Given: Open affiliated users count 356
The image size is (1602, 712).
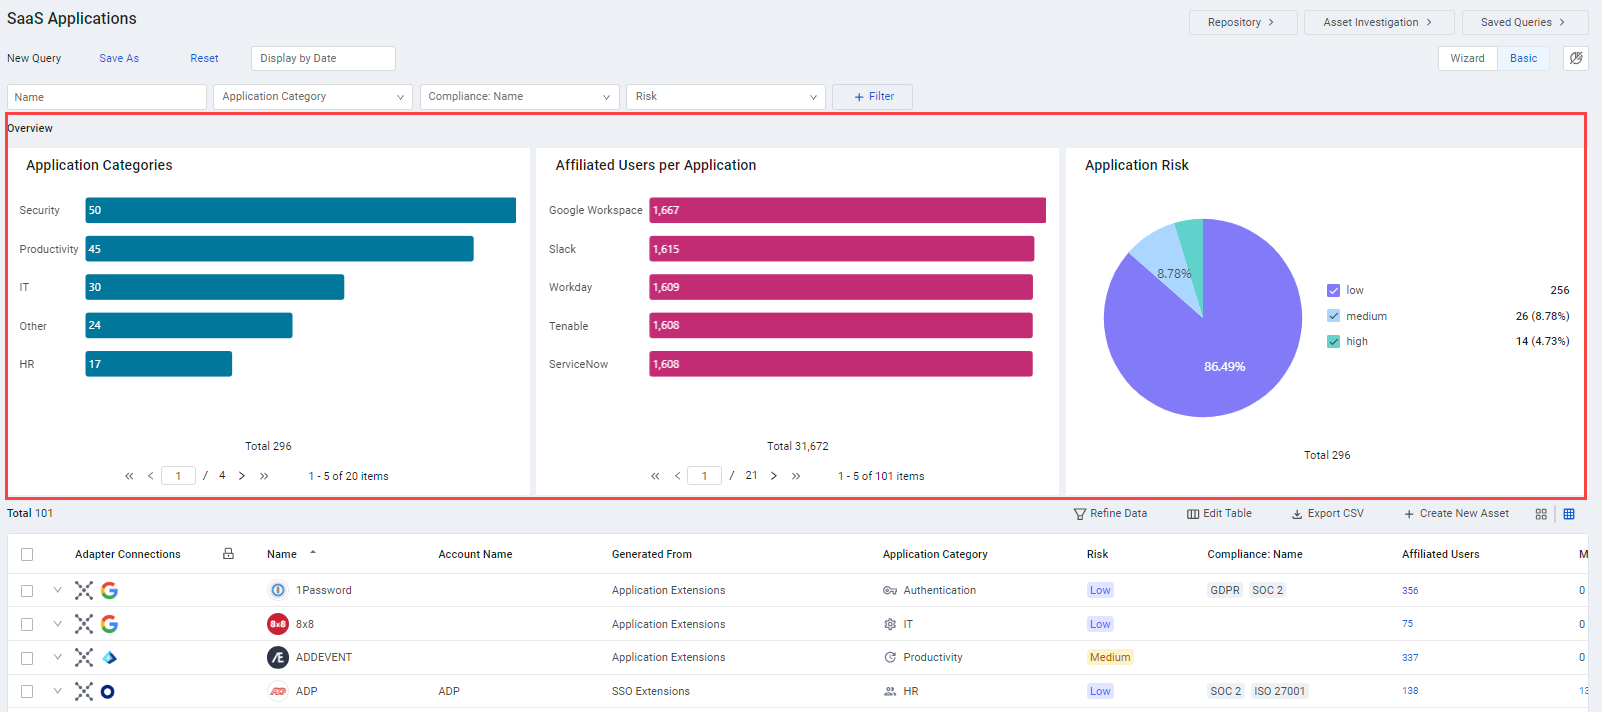Looking at the screenshot, I should [x=1410, y=590].
